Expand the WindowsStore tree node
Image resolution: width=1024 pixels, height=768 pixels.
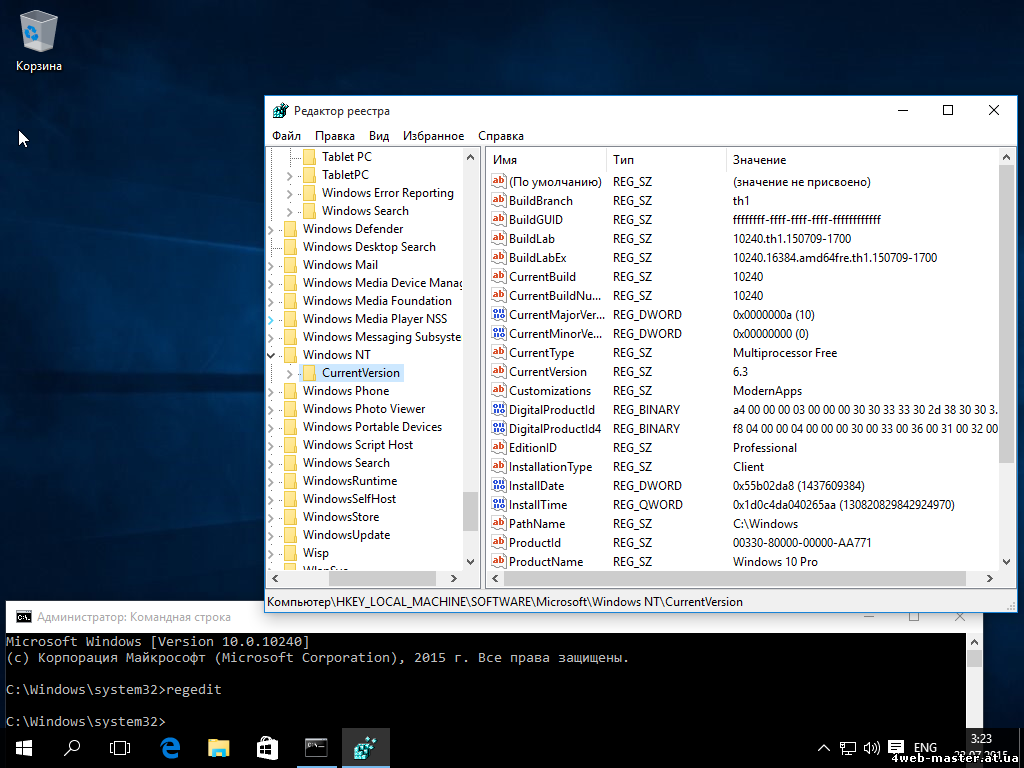tap(271, 517)
